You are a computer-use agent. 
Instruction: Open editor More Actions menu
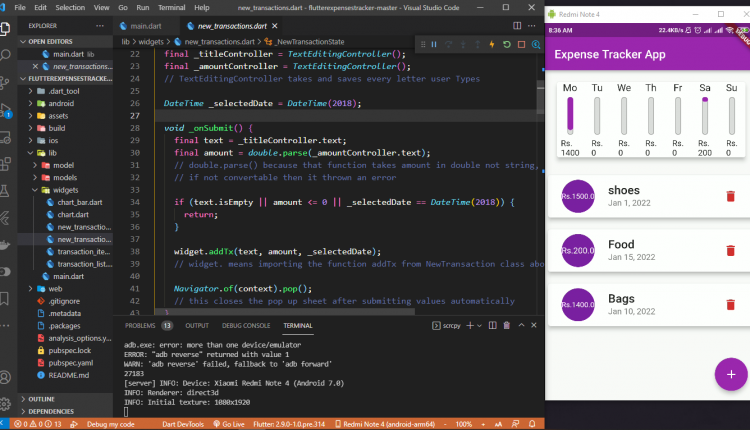coord(532,26)
